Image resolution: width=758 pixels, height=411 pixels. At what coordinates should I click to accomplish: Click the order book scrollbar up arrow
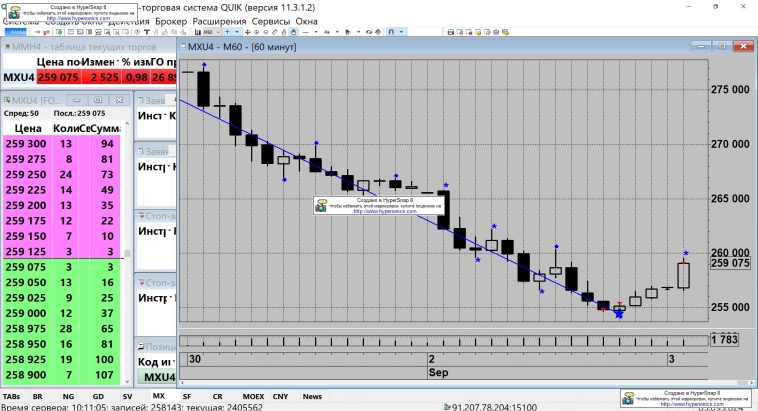click(x=127, y=124)
